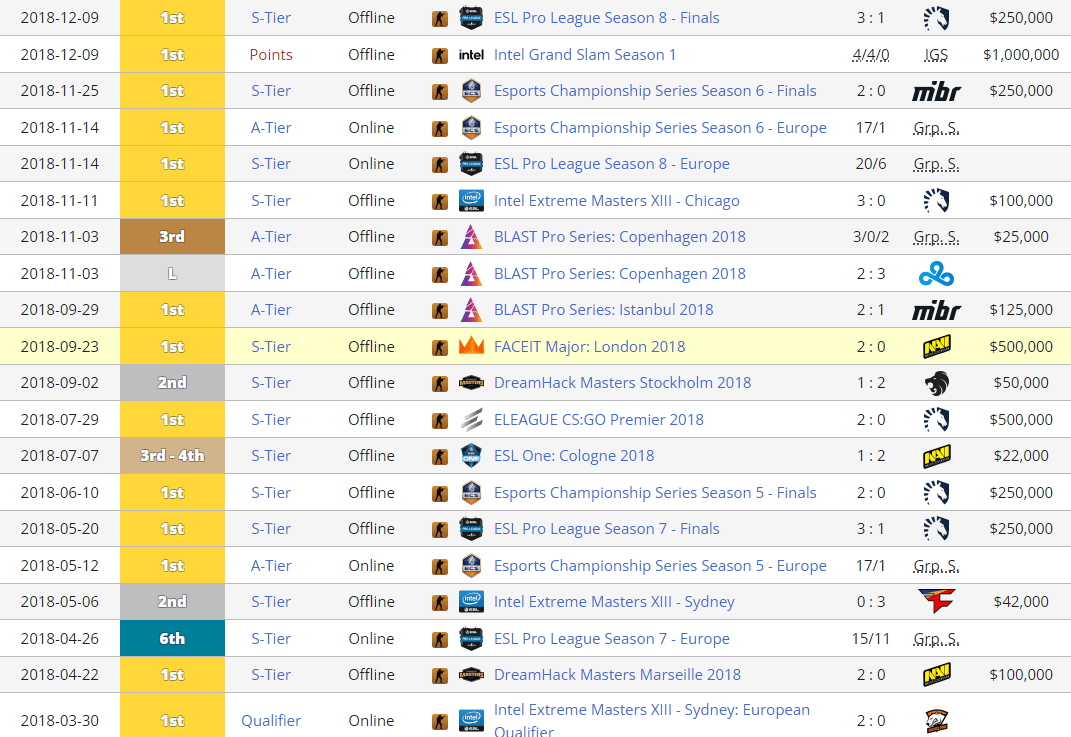Click the ESL One icon in Cologne 2018 row
The height and width of the screenshot is (737, 1071).
471,456
